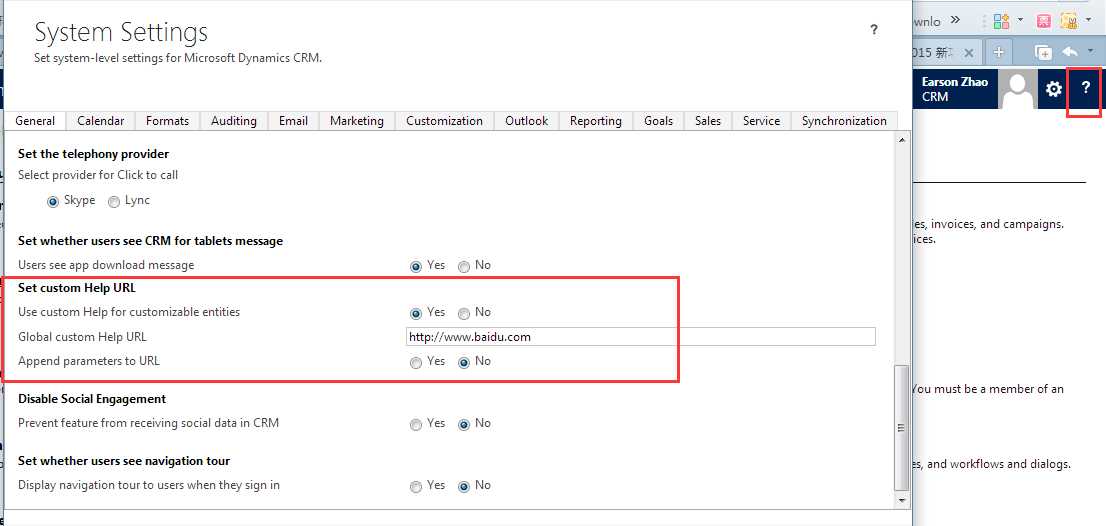
Task: Click the 'Set the telephony provider' heading
Action: point(93,153)
